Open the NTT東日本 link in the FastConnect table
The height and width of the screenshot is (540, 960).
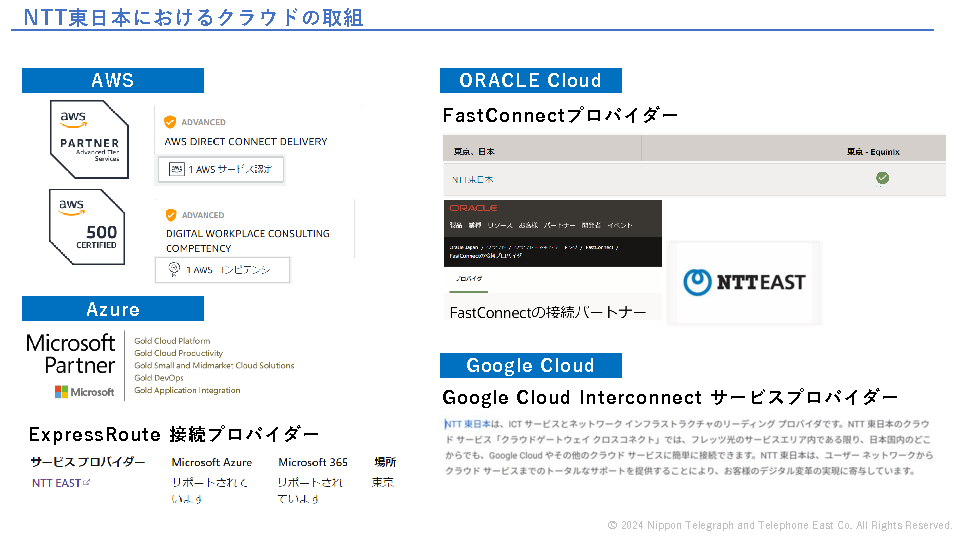coord(473,180)
